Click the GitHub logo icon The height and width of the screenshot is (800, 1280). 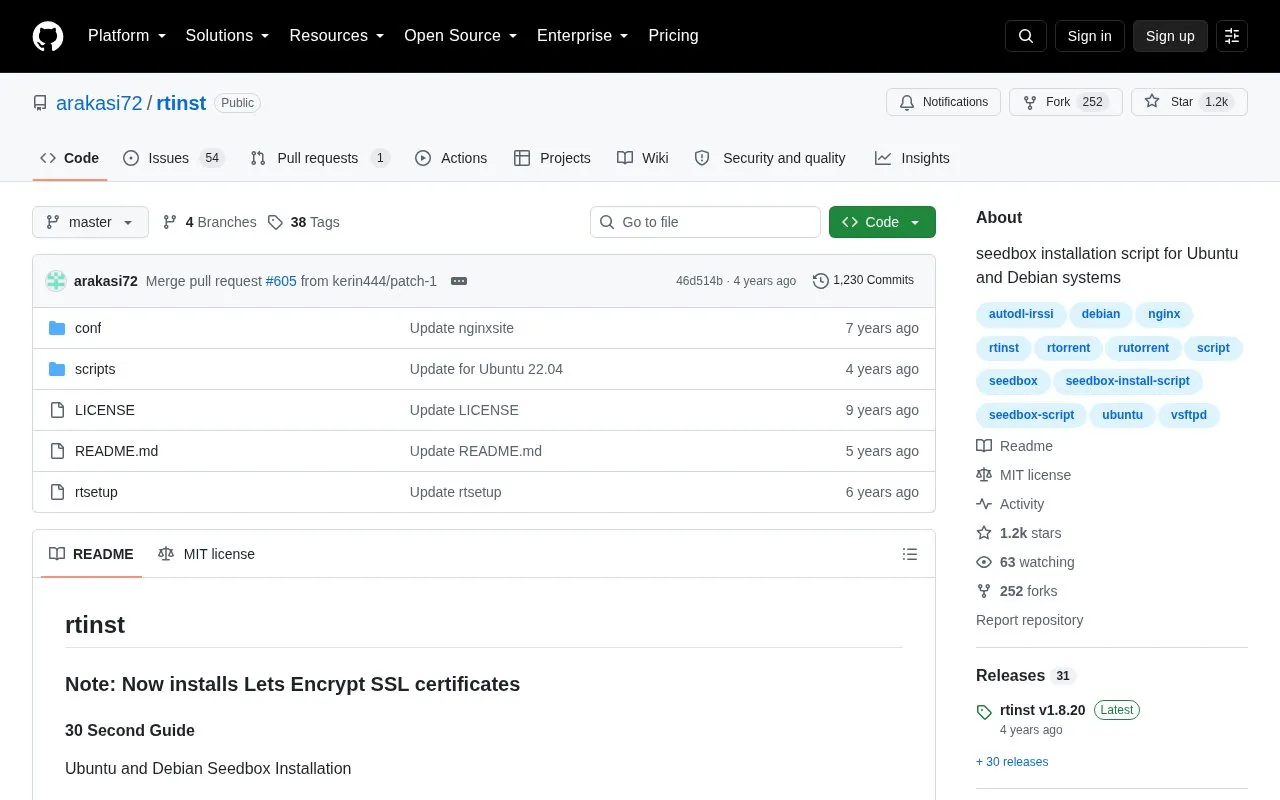coord(48,36)
